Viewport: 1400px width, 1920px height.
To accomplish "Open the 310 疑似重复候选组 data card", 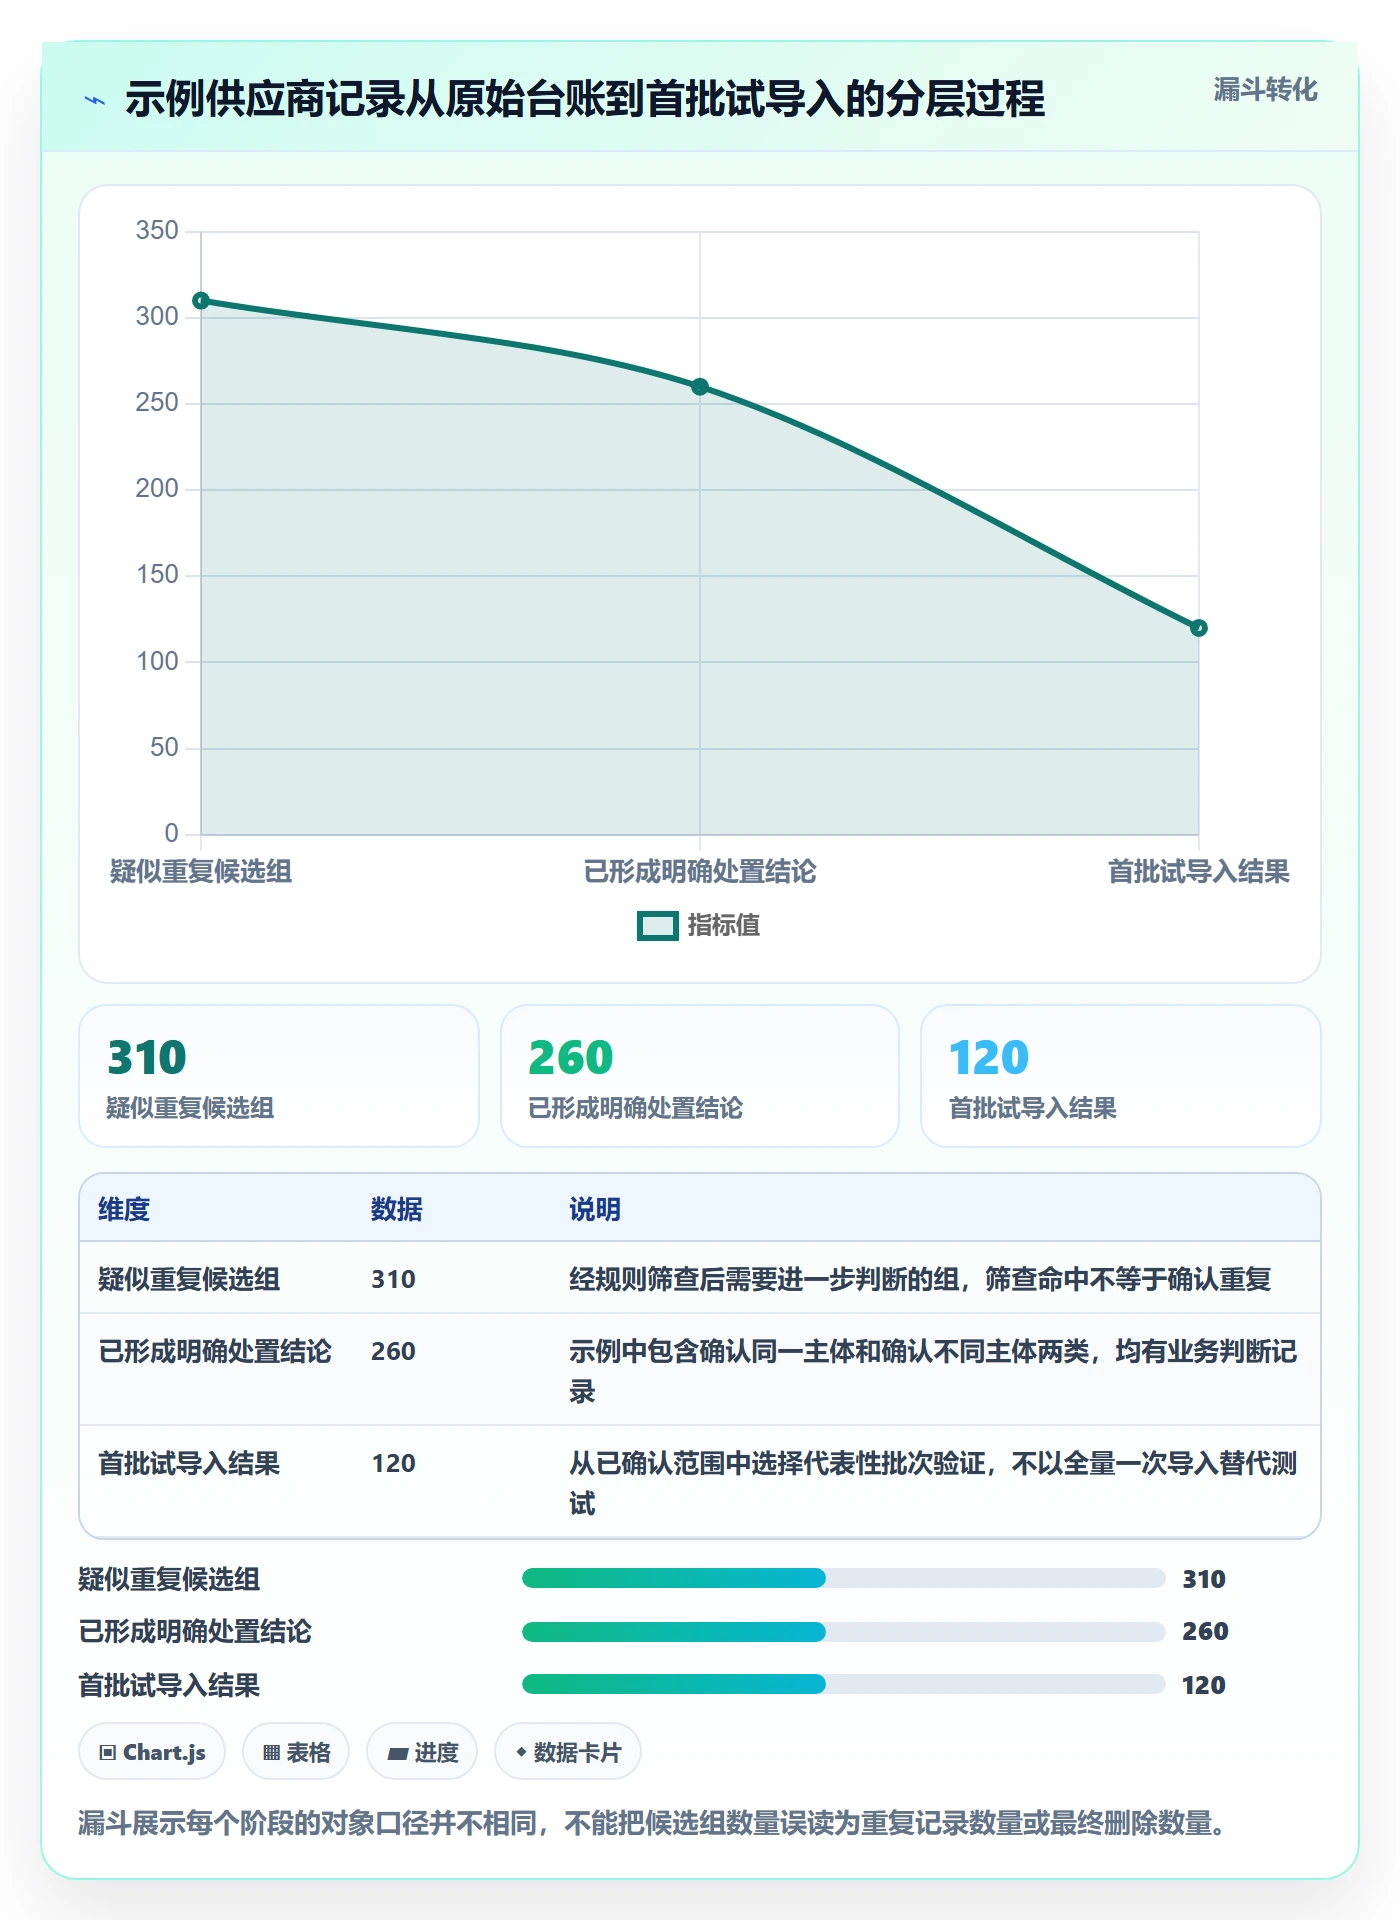I will [x=279, y=1076].
